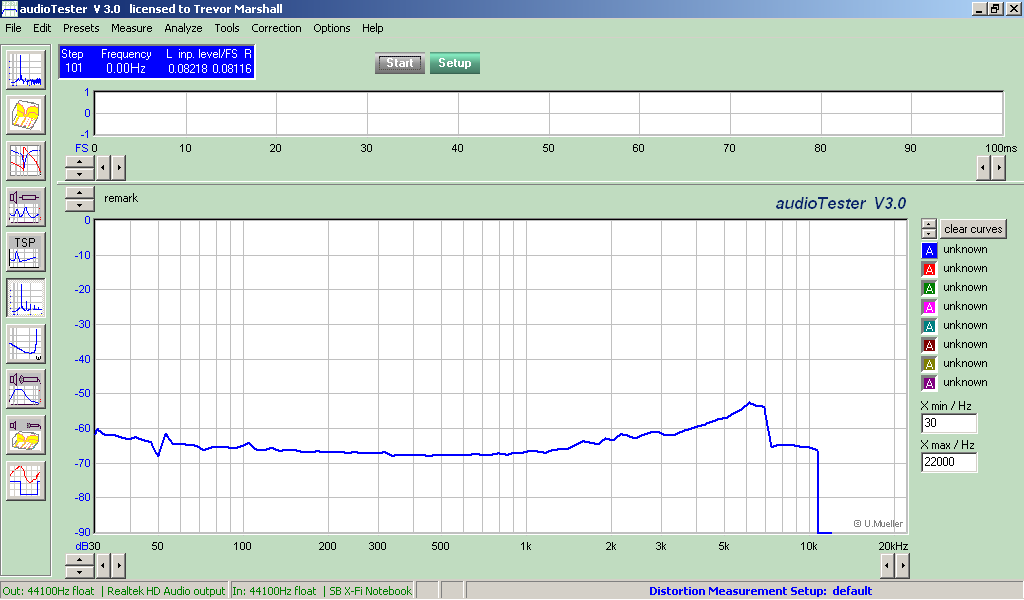Select the purple curve color swatch
Viewport: 1024px width, 600px height.
point(929,383)
